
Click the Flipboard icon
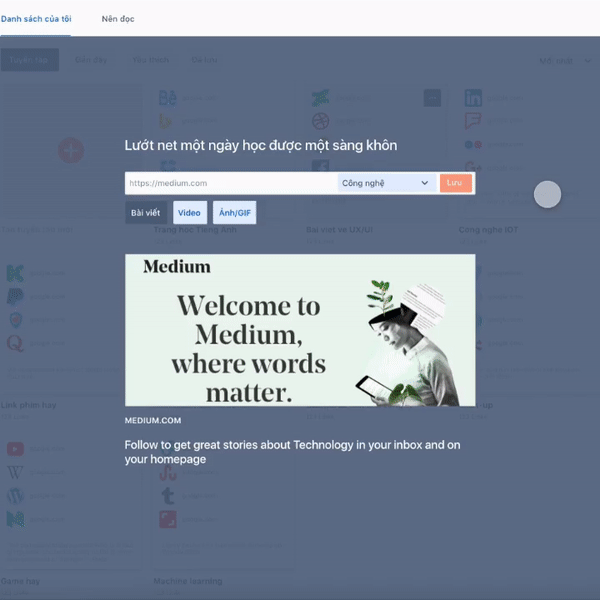(168, 519)
